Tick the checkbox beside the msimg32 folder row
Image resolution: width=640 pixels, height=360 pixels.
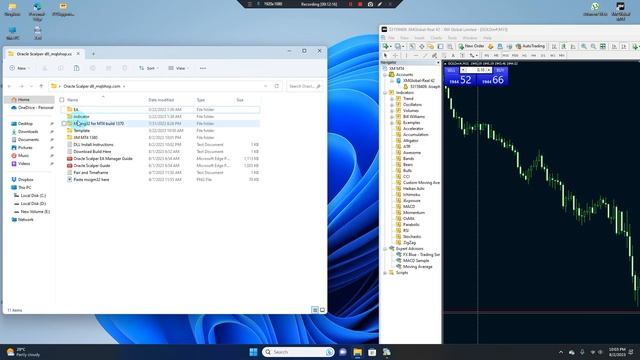[x=64, y=123]
